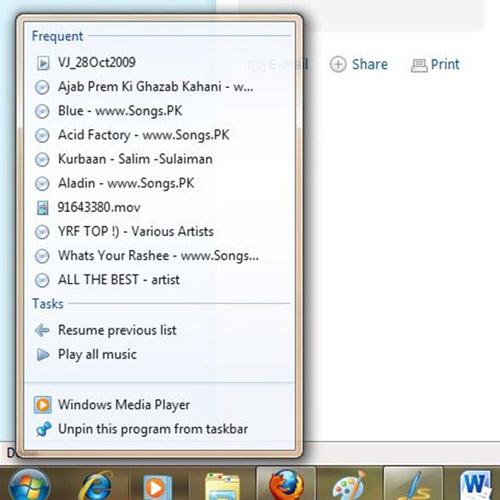Switch to Firefox on the taskbar
Image resolution: width=500 pixels, height=500 pixels.
(x=286, y=485)
